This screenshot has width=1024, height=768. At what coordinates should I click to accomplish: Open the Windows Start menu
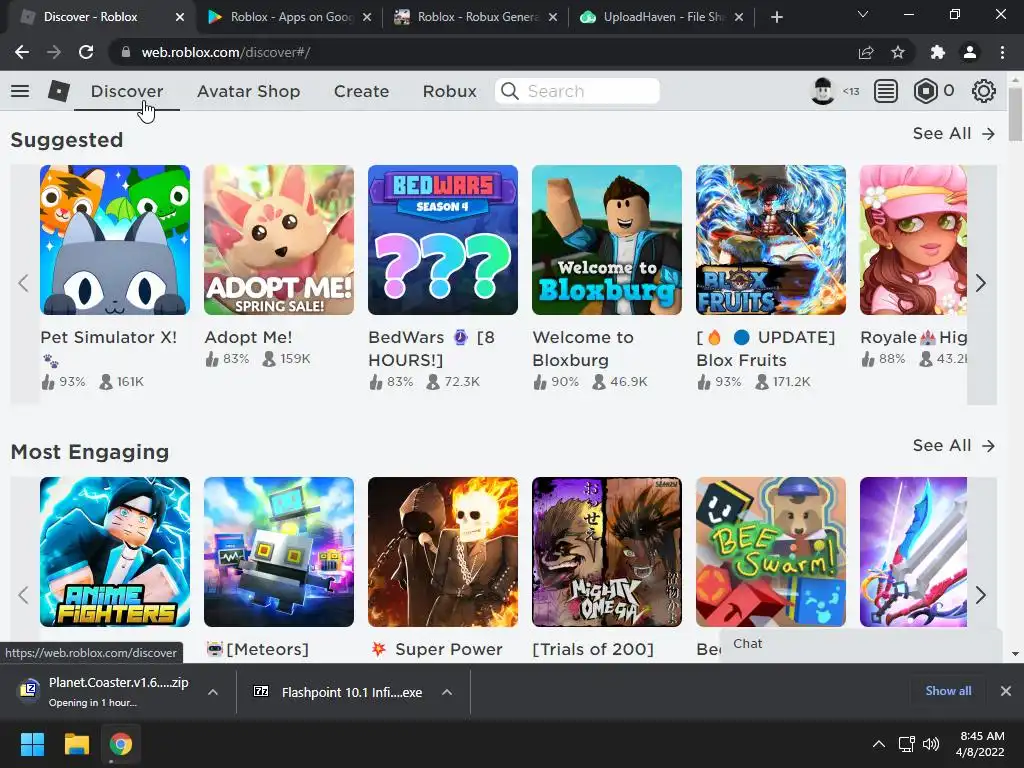(32, 744)
